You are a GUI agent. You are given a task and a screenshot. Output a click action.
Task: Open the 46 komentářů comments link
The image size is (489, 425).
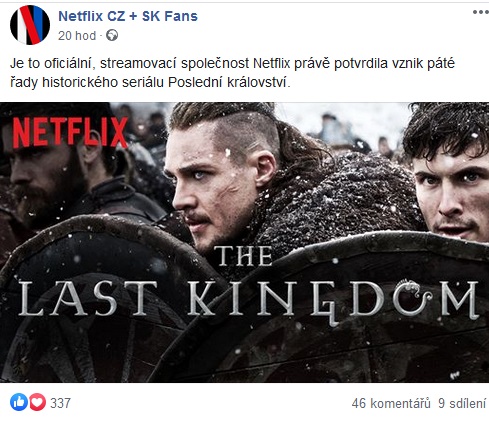tap(391, 403)
